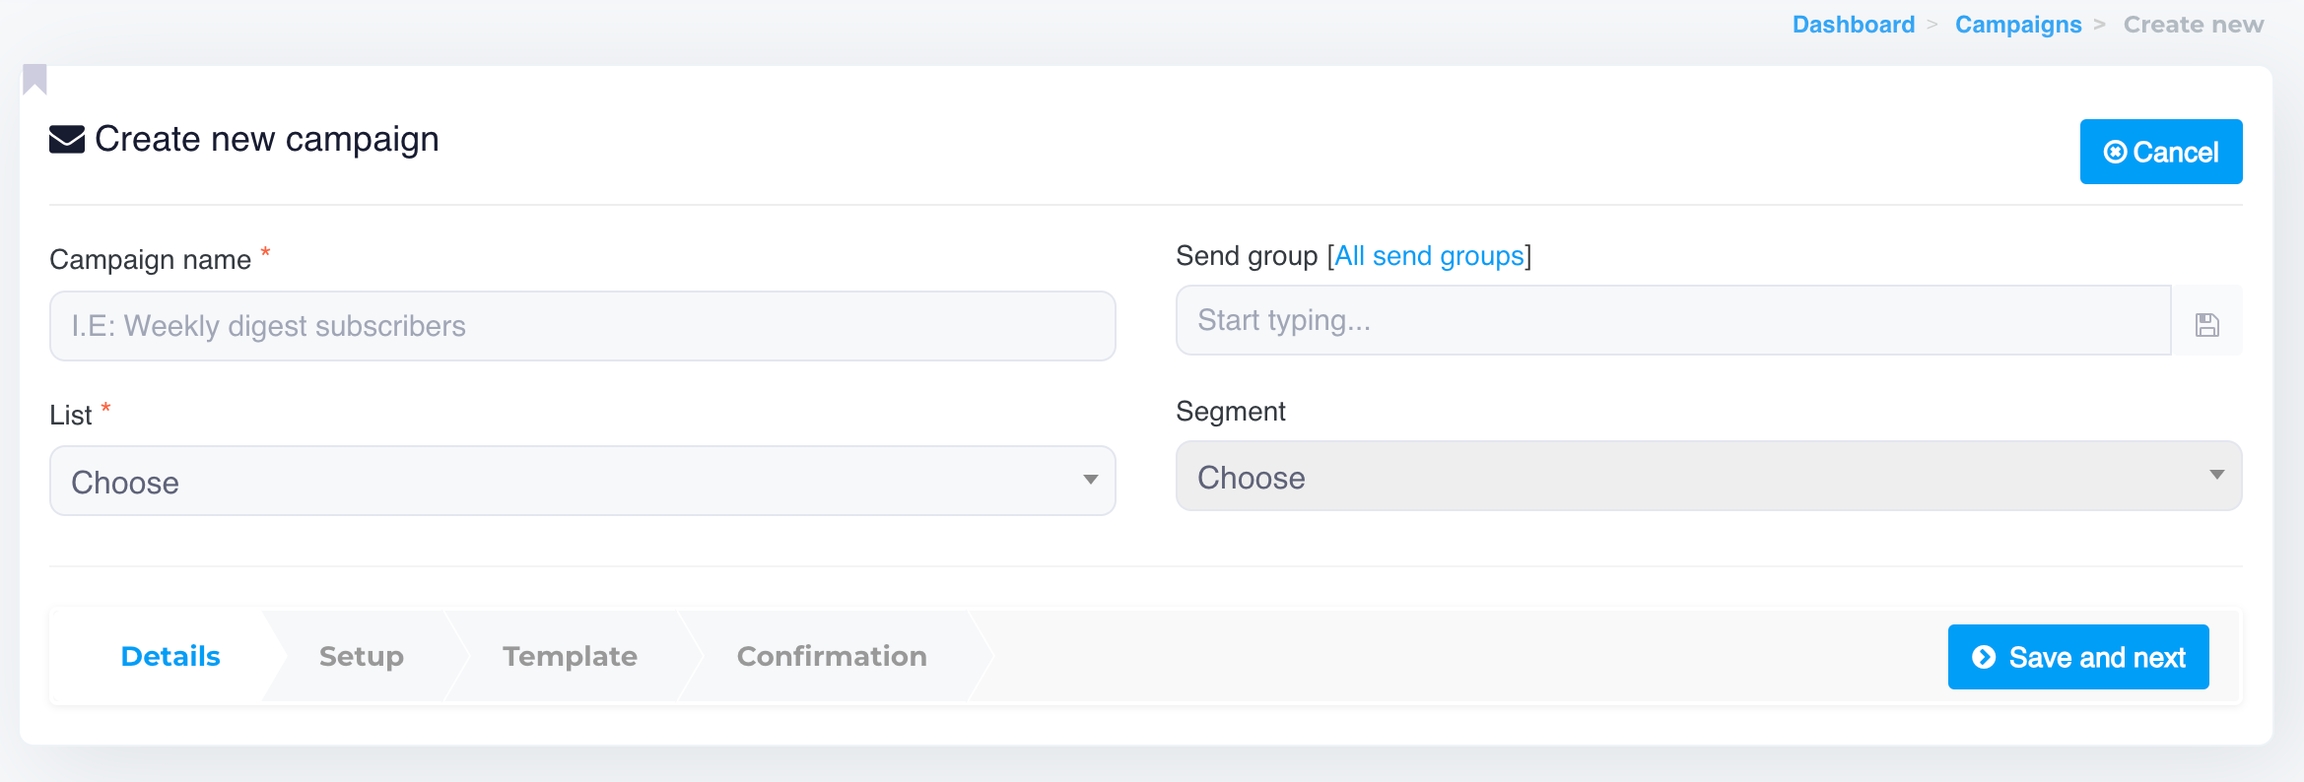Click the envelope icon beside the title

tap(67, 139)
